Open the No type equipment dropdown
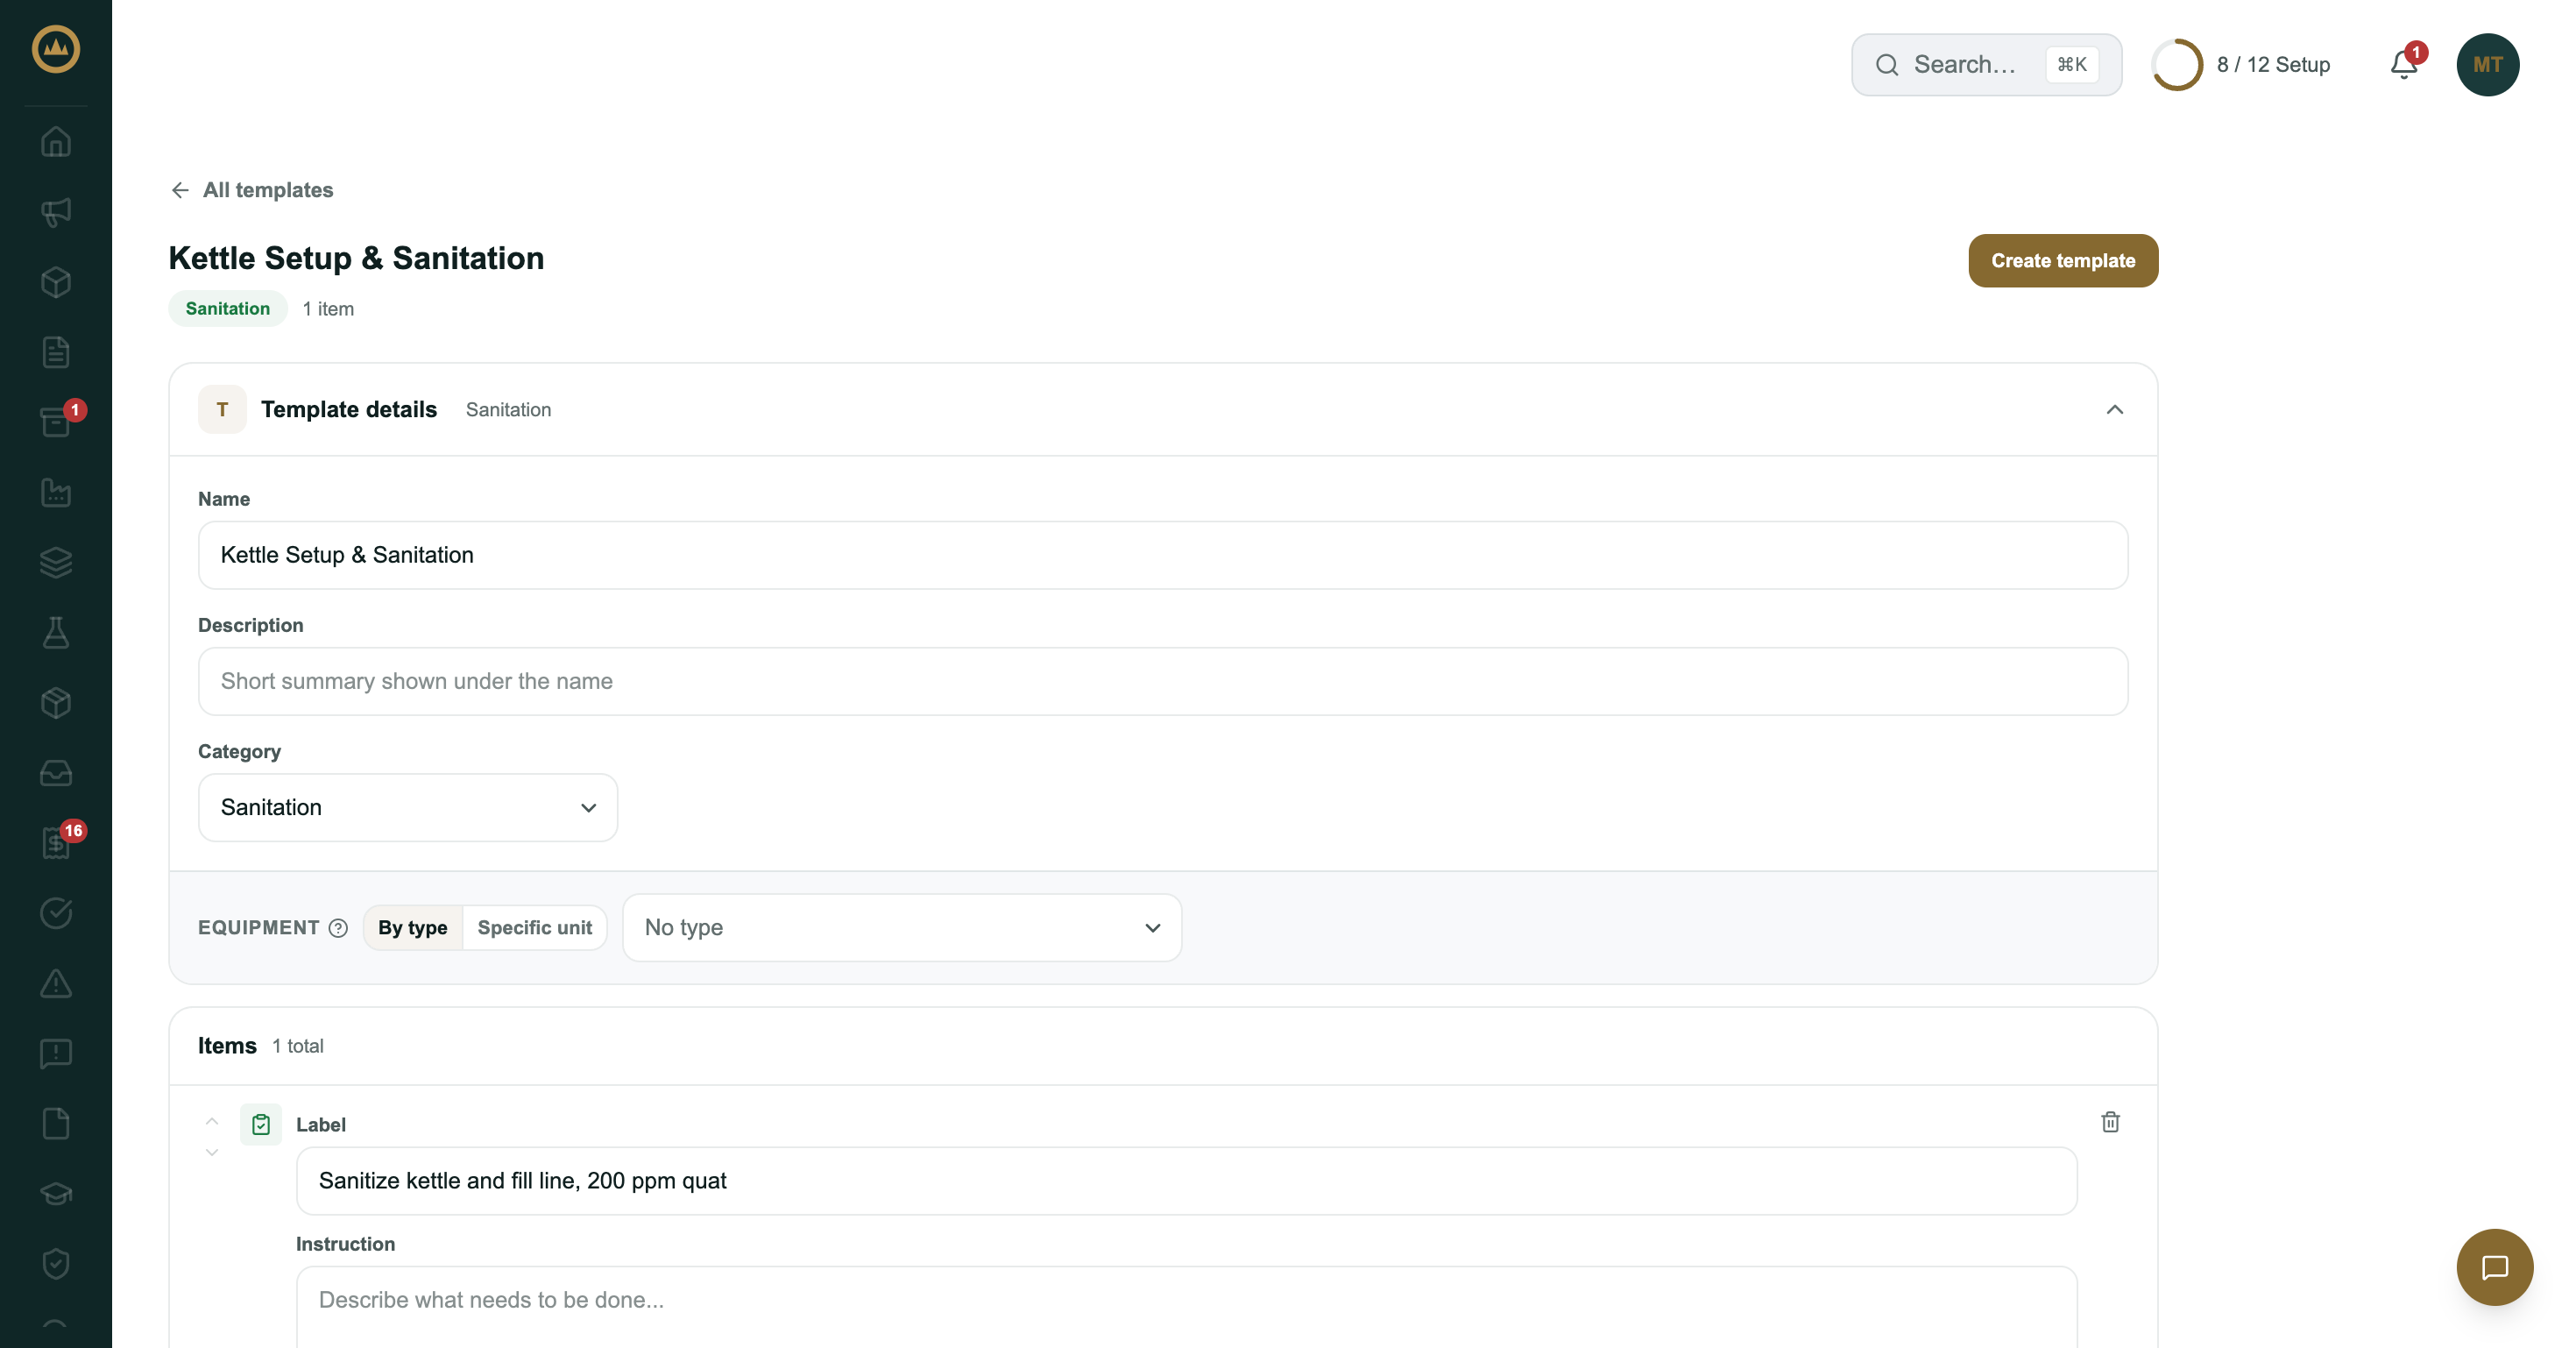This screenshot has height=1348, width=2576. (x=902, y=928)
